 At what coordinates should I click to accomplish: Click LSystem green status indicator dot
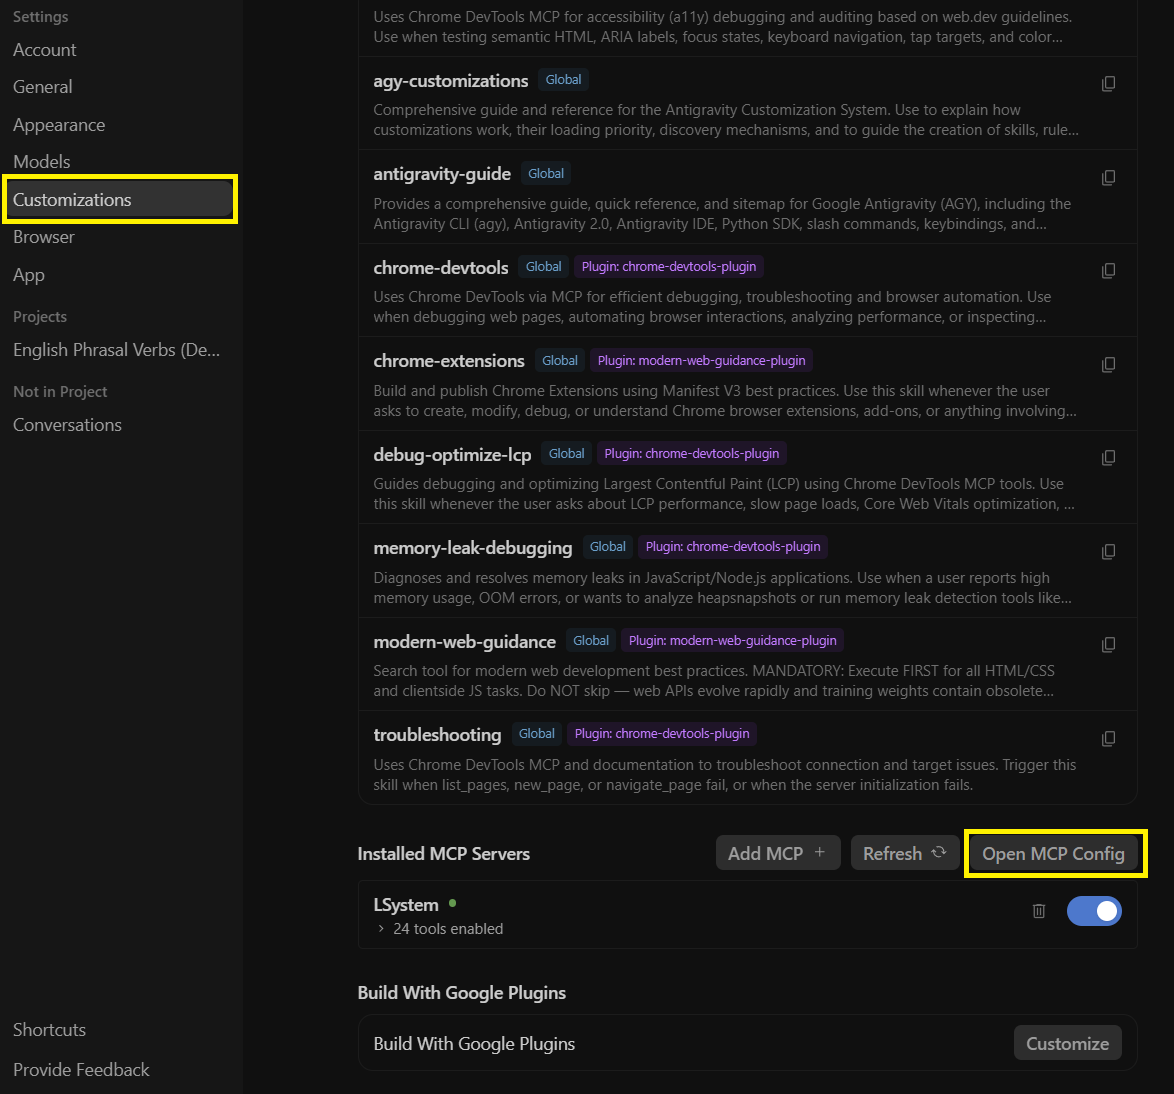coord(452,903)
